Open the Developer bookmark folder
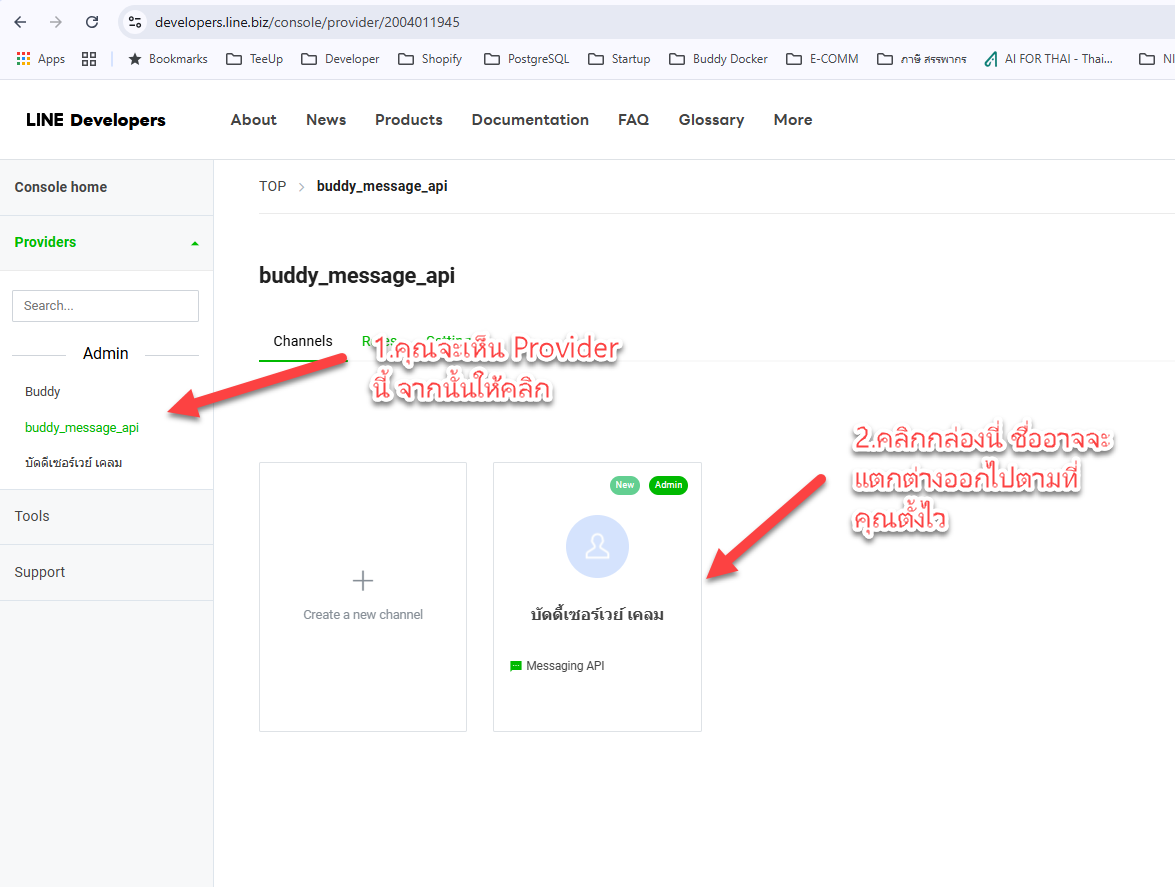The image size is (1175, 887). tap(340, 58)
